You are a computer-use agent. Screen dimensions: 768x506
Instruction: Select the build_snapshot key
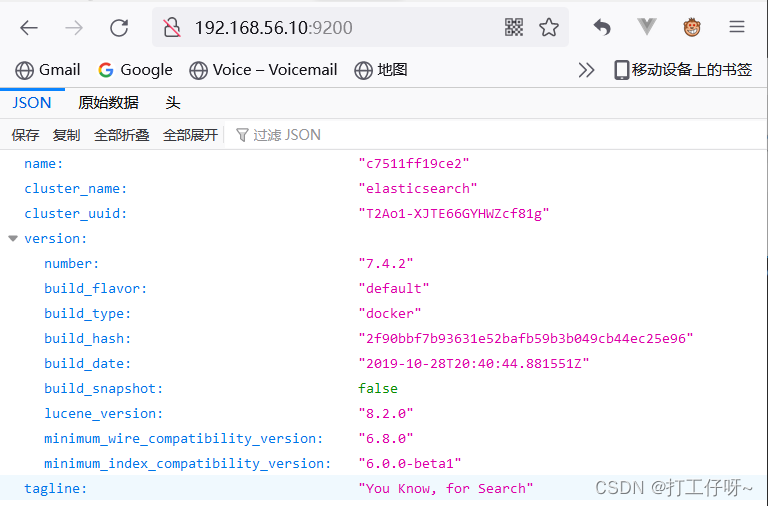(103, 388)
